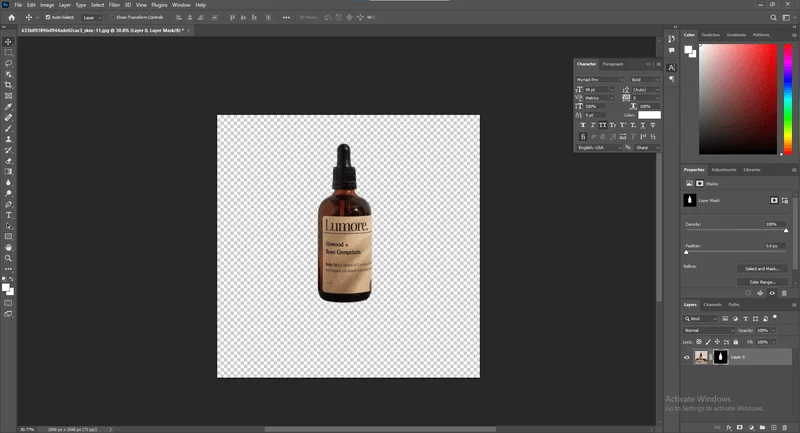Open Normal blend mode dropdown
Screen dimensions: 800x433
pyautogui.click(x=709, y=330)
